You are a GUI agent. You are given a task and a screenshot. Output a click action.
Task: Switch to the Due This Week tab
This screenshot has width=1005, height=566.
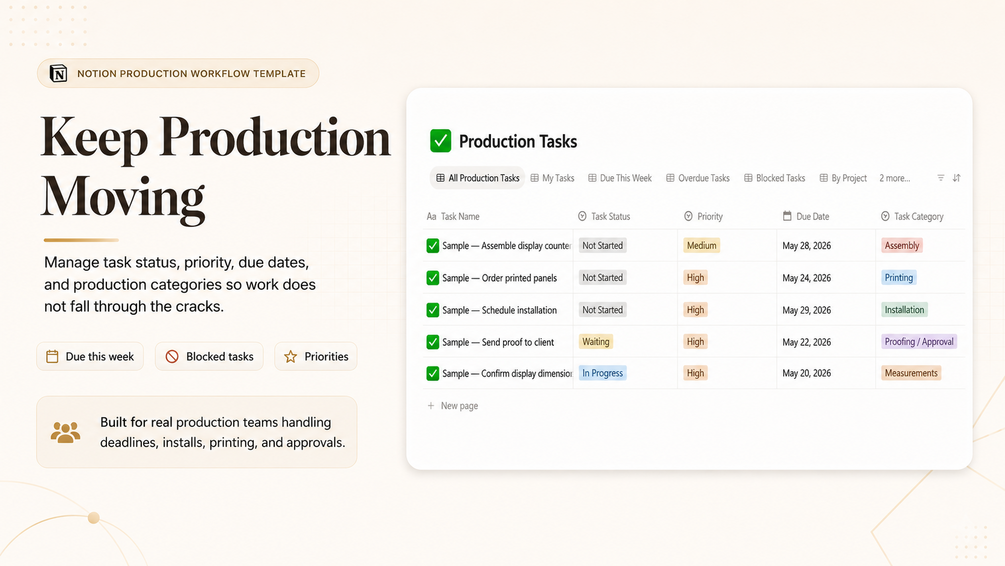click(620, 178)
